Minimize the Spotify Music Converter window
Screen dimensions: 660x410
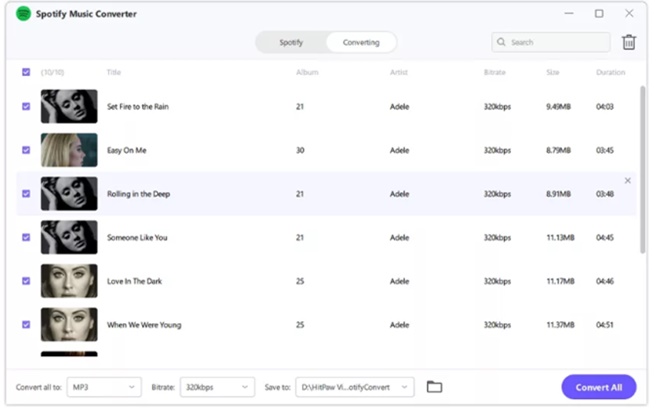570,14
